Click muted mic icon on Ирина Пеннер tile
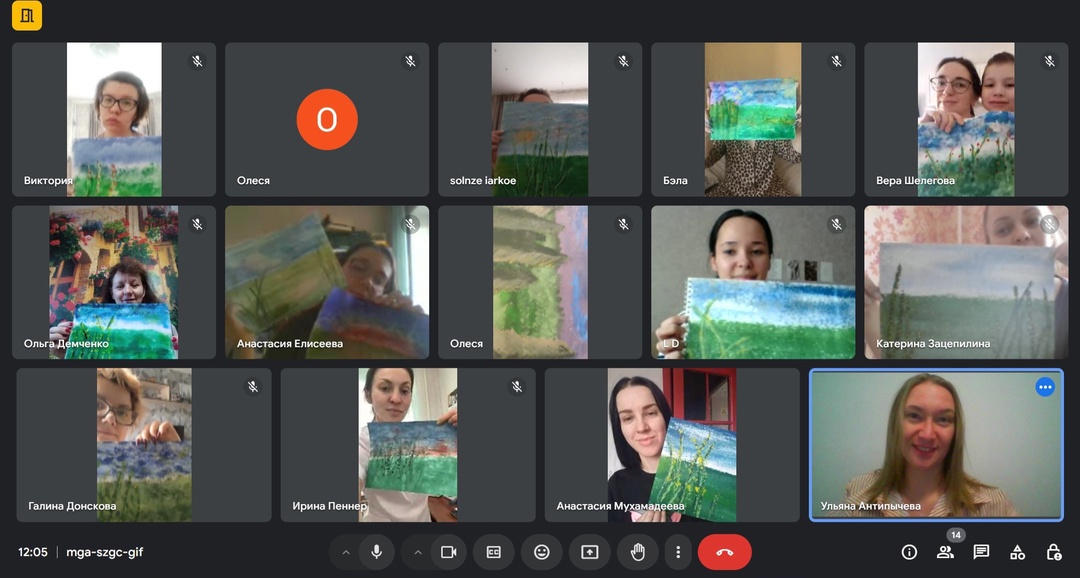 click(517, 387)
